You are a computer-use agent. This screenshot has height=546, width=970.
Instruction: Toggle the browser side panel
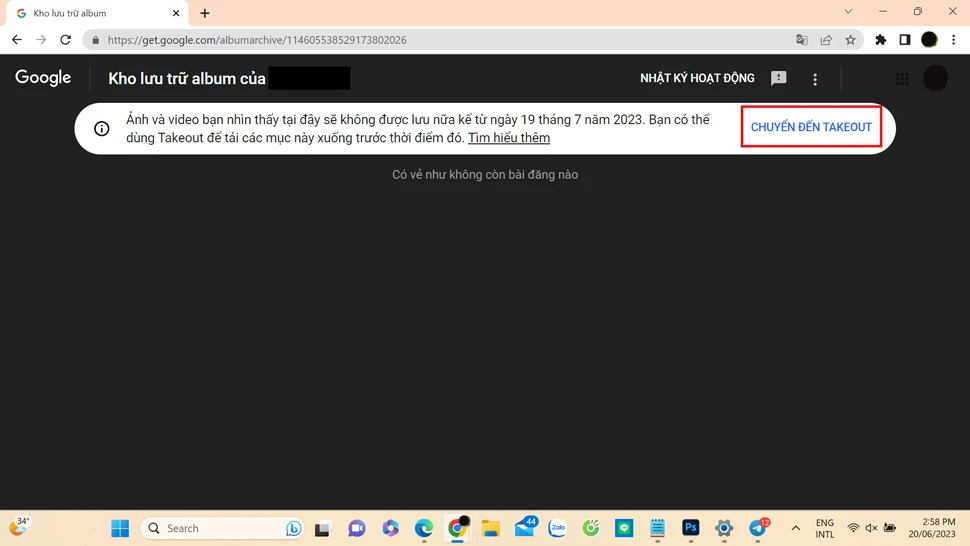coord(904,40)
